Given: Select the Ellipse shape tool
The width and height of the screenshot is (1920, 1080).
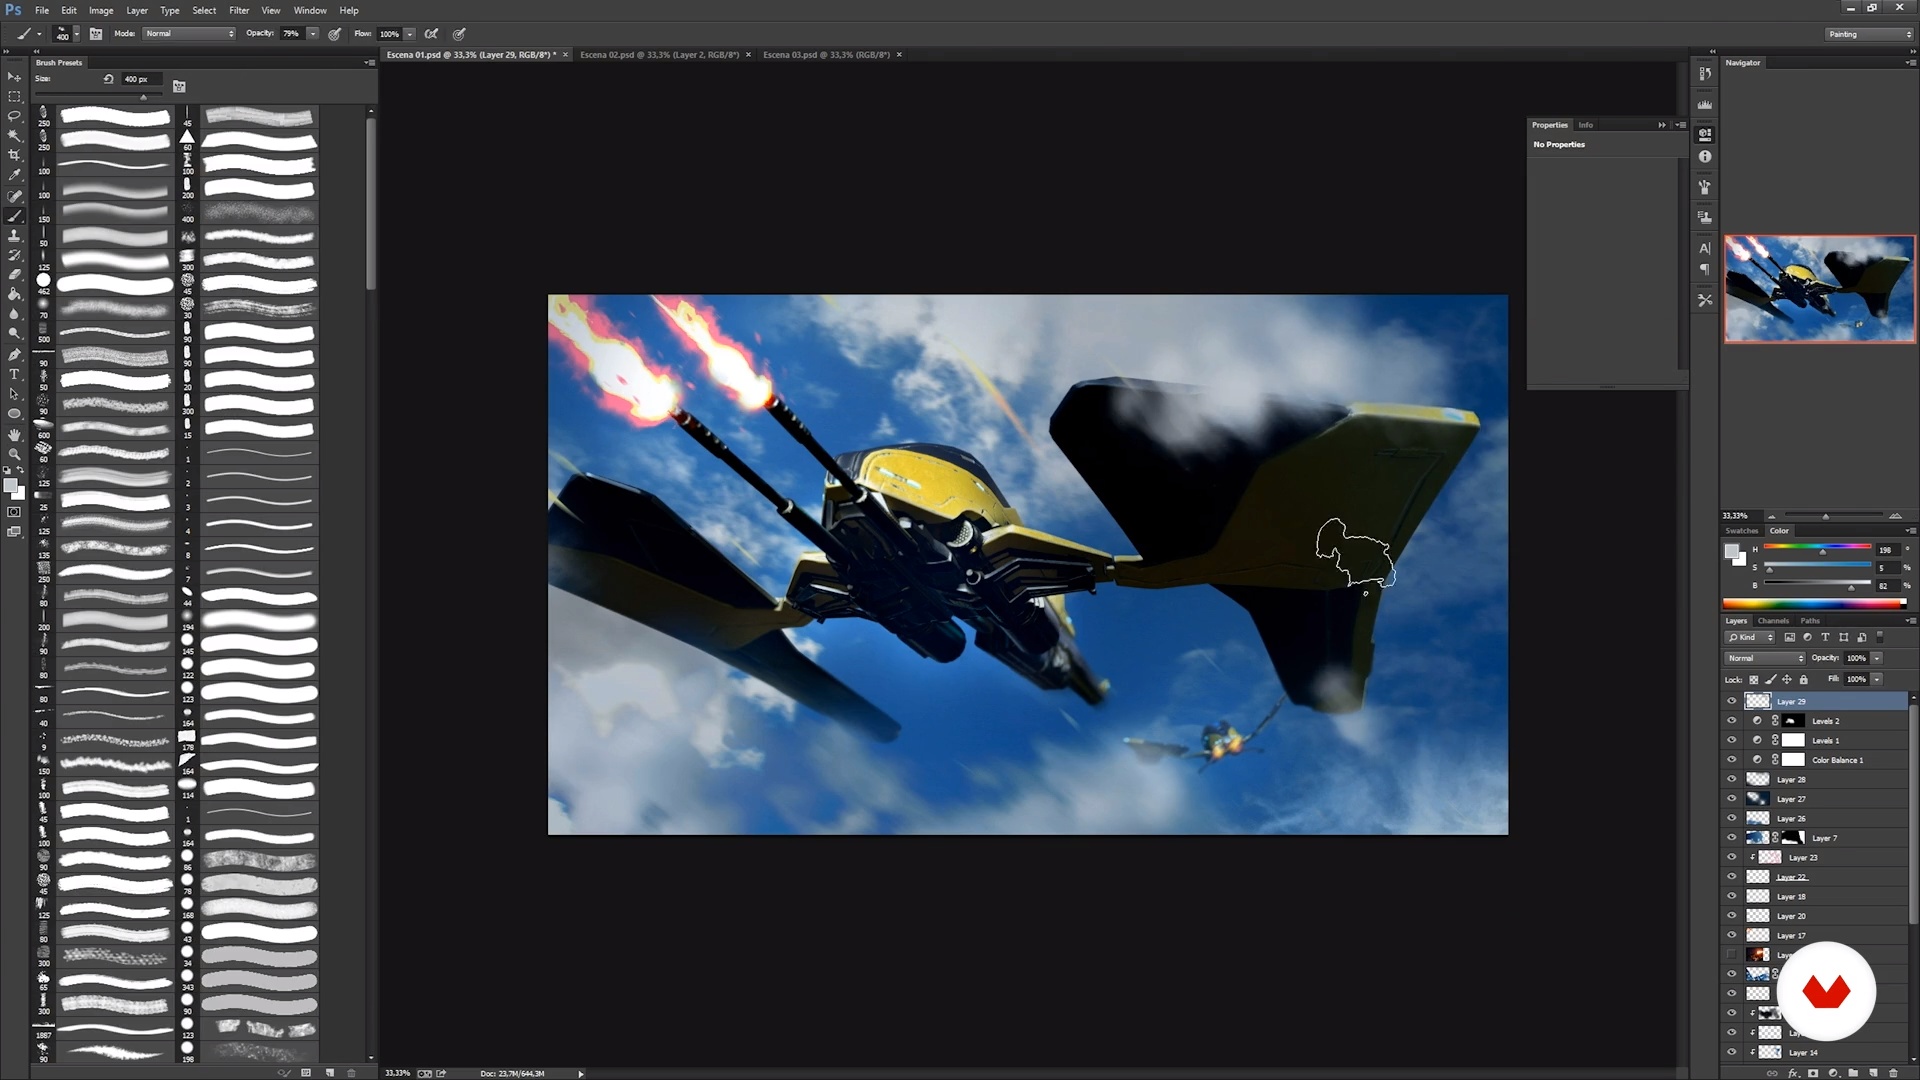Looking at the screenshot, I should [14, 414].
